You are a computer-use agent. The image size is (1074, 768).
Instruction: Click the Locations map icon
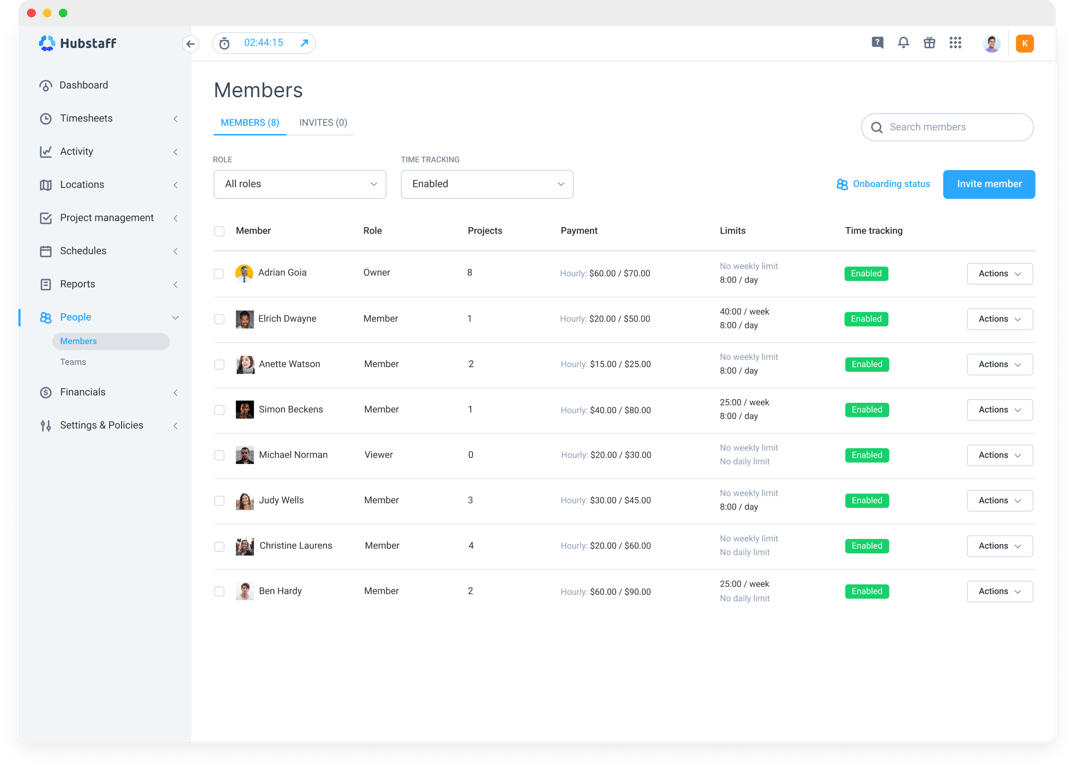click(46, 185)
